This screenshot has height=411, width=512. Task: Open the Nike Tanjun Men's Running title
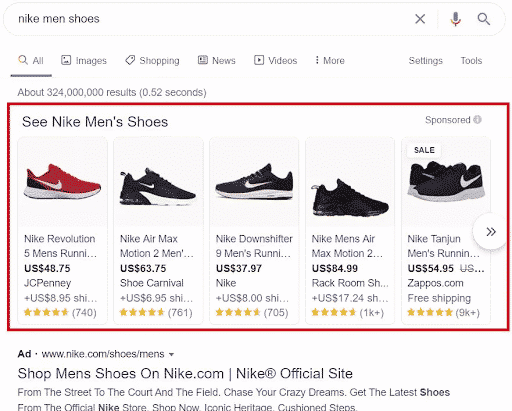click(443, 246)
